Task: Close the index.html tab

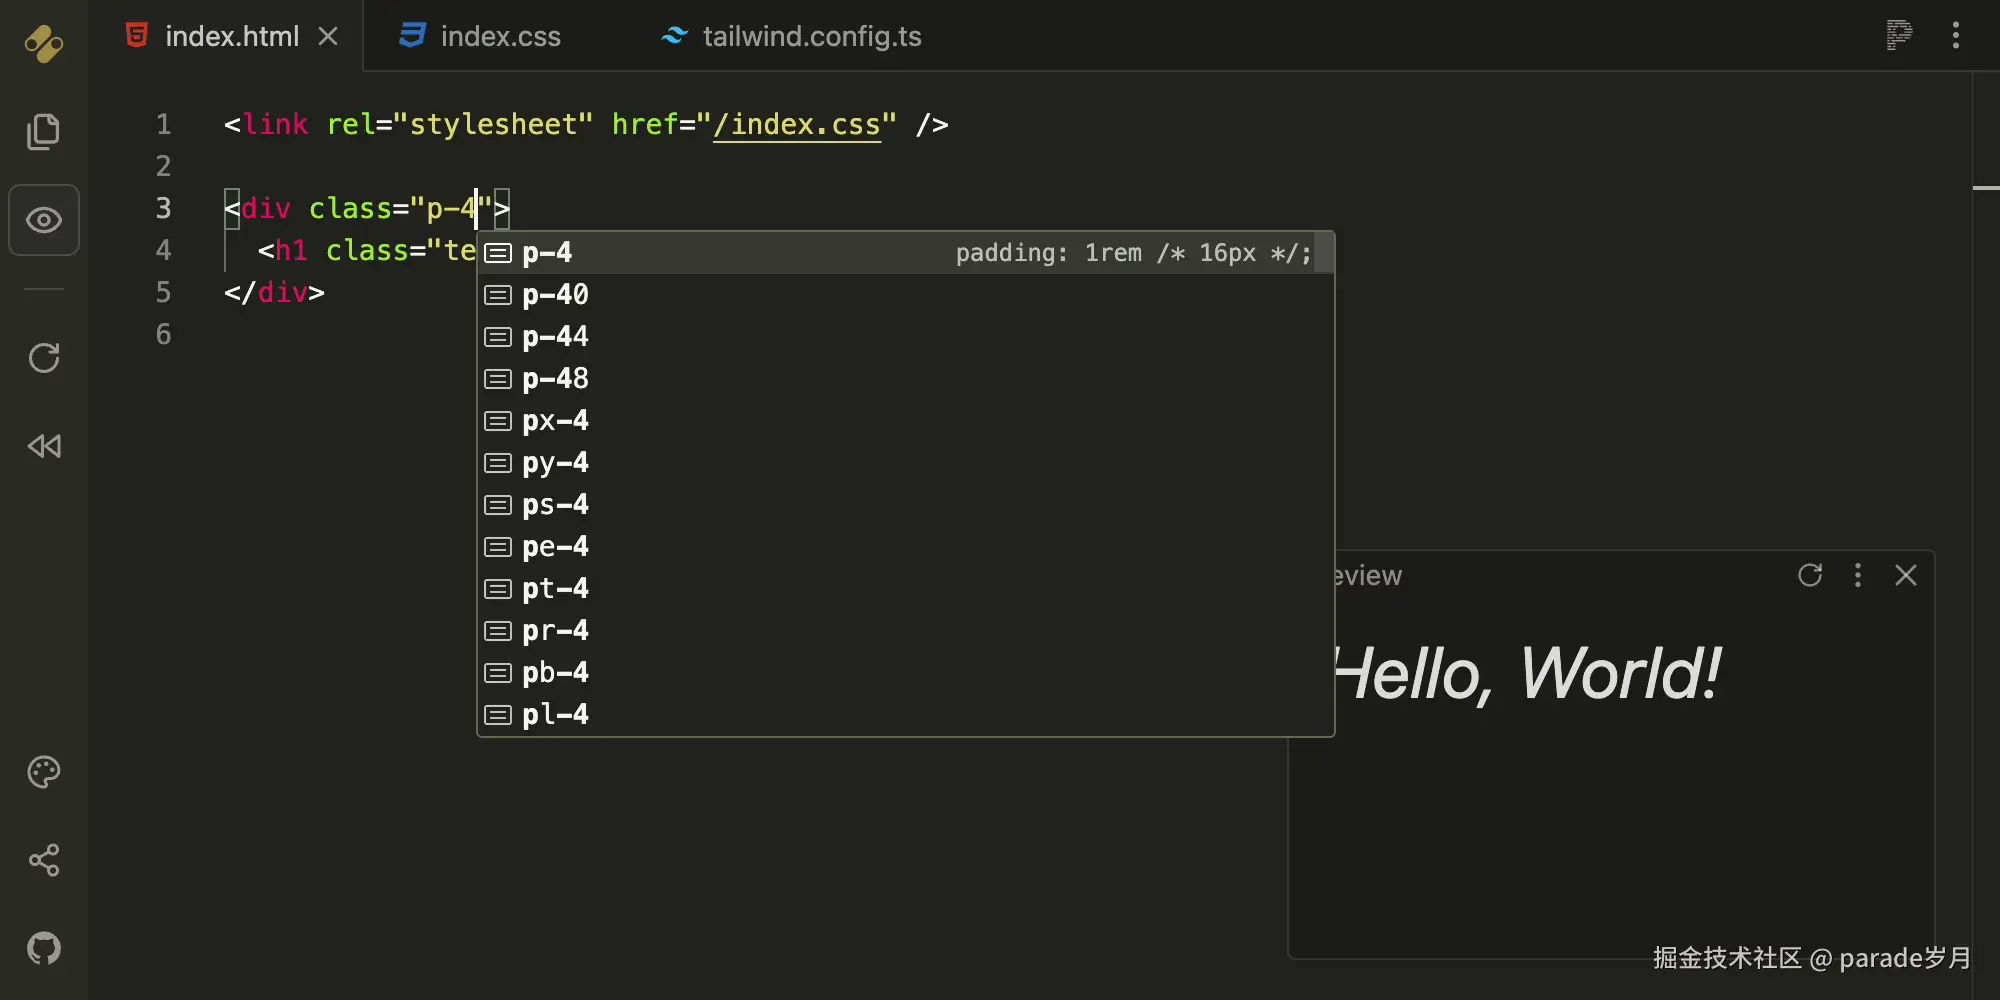Action: (x=328, y=36)
